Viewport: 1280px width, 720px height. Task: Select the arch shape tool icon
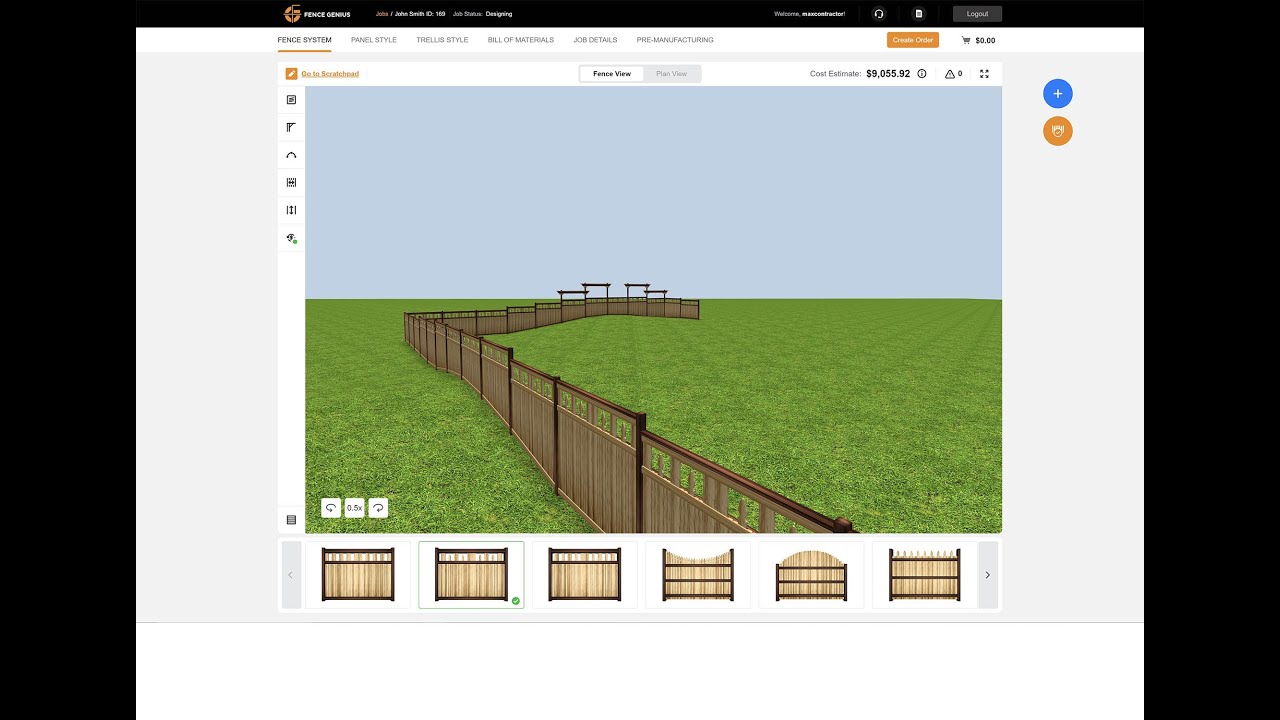coord(291,155)
